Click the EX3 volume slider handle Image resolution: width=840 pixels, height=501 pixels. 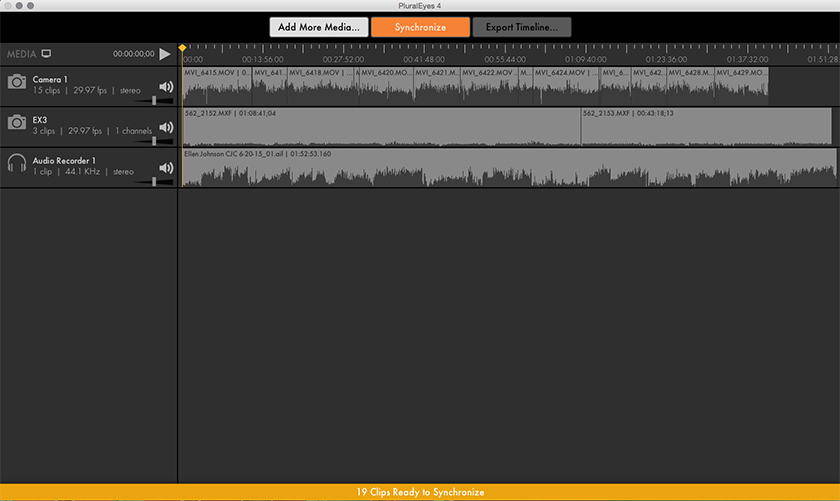pos(154,141)
